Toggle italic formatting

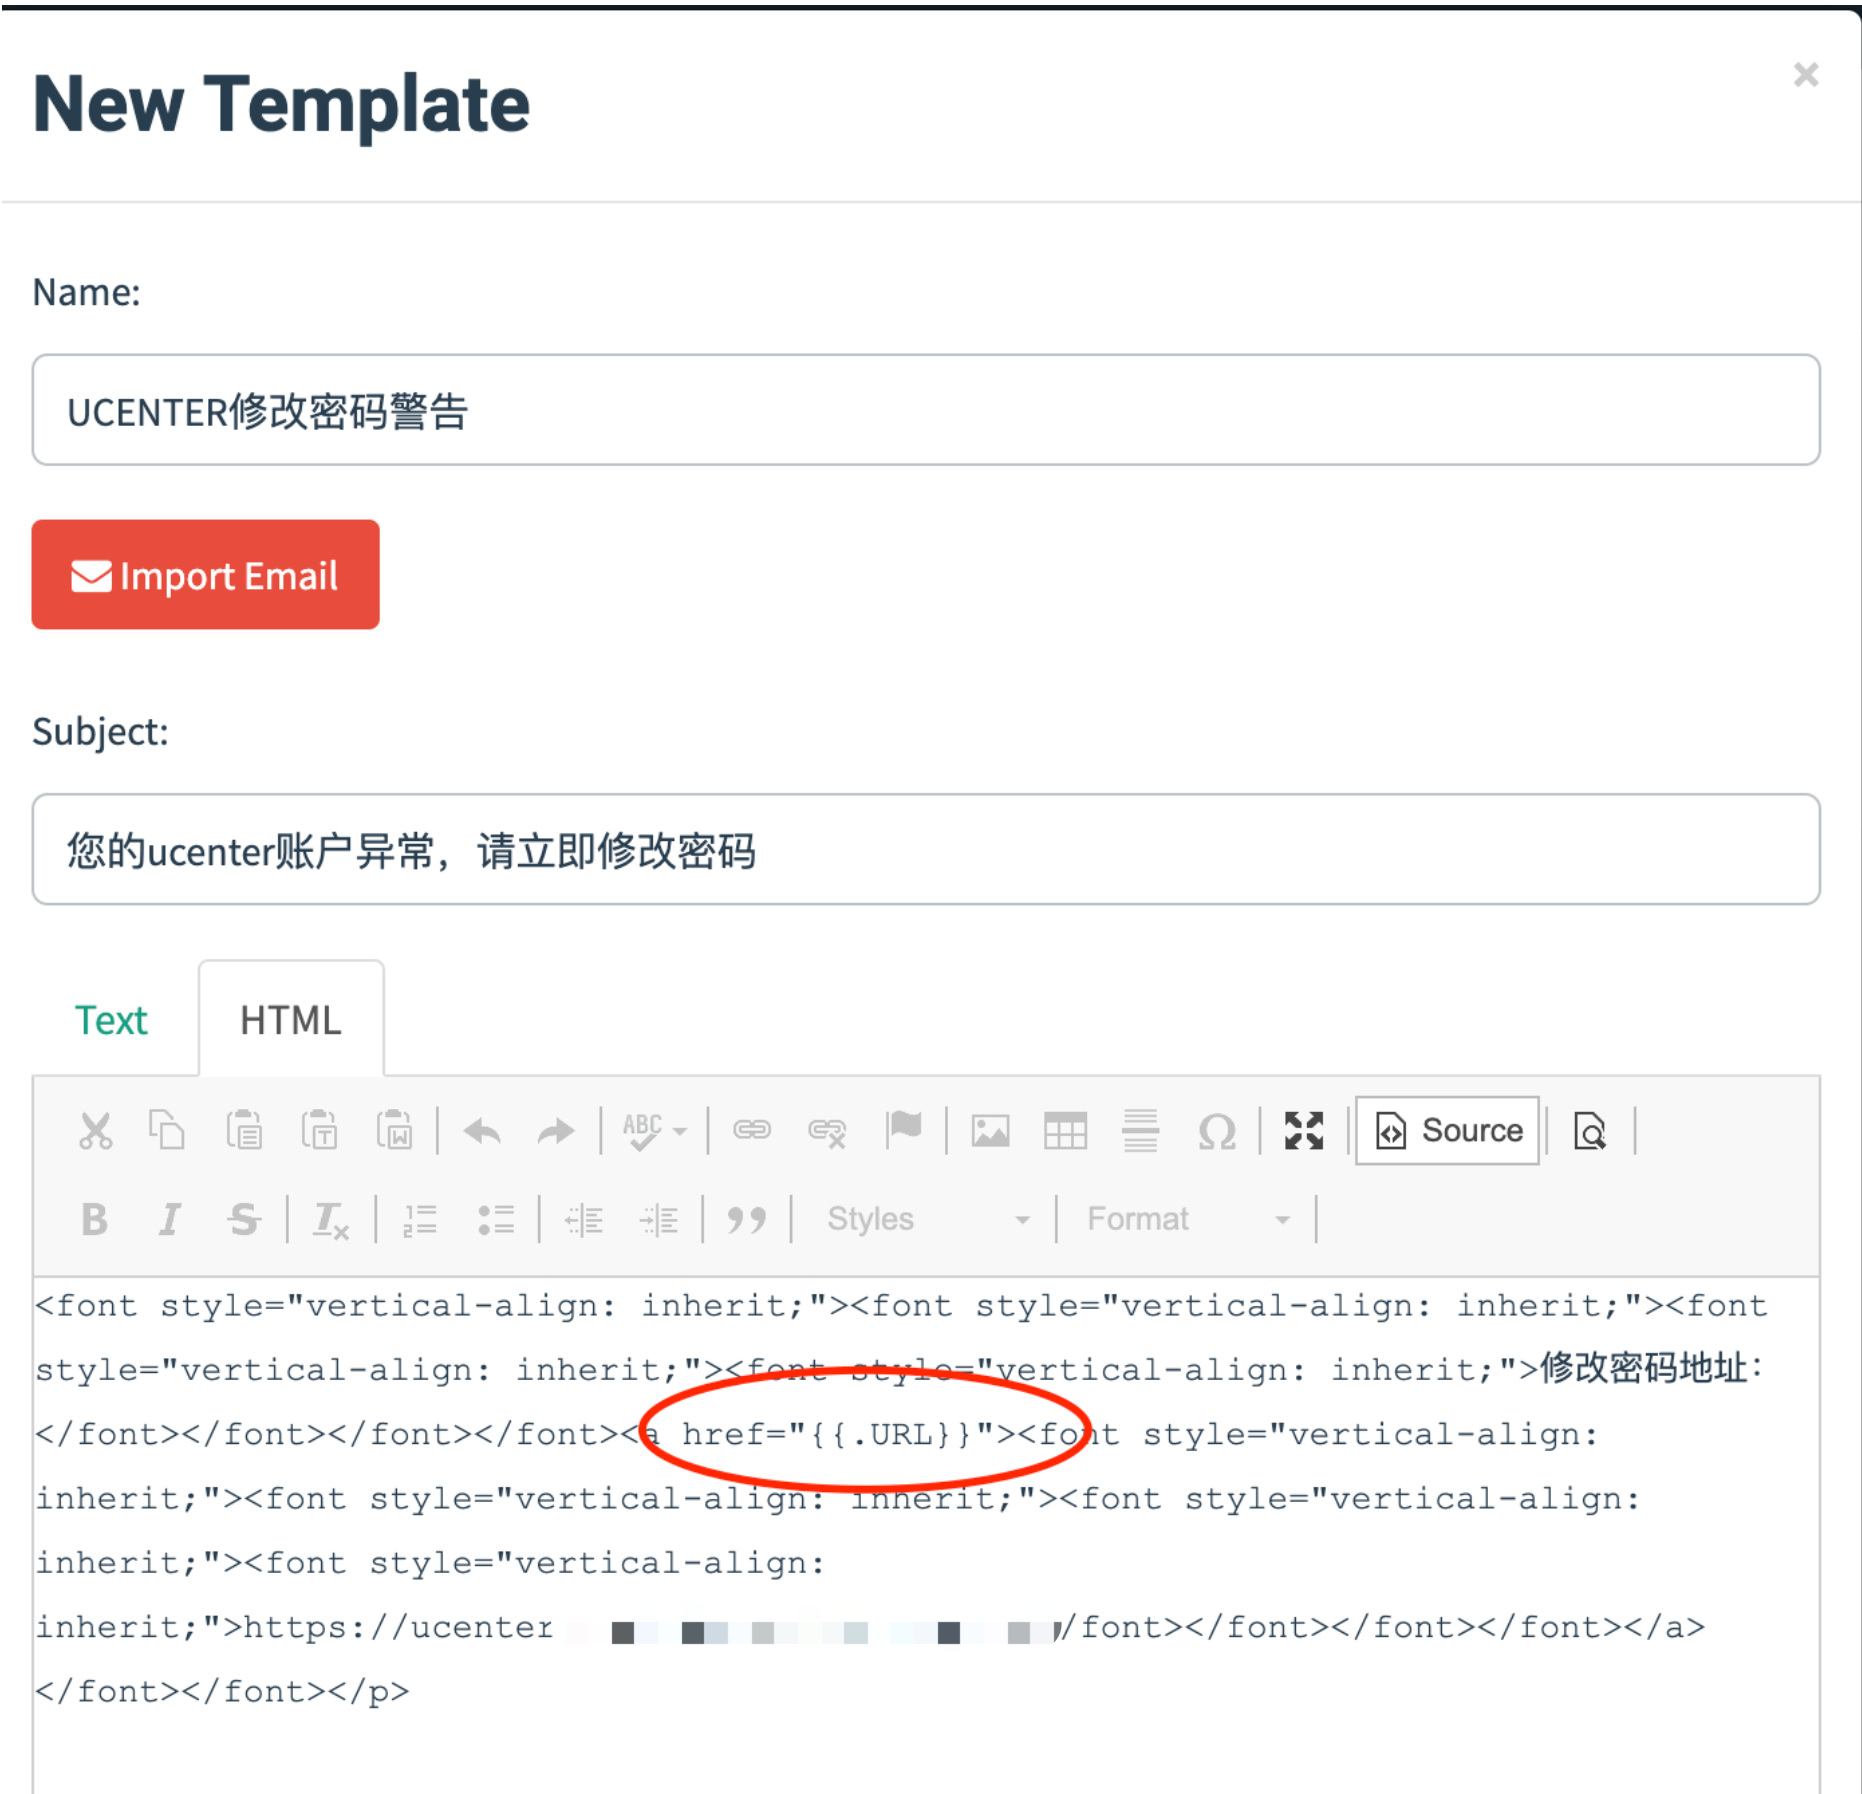click(x=170, y=1220)
